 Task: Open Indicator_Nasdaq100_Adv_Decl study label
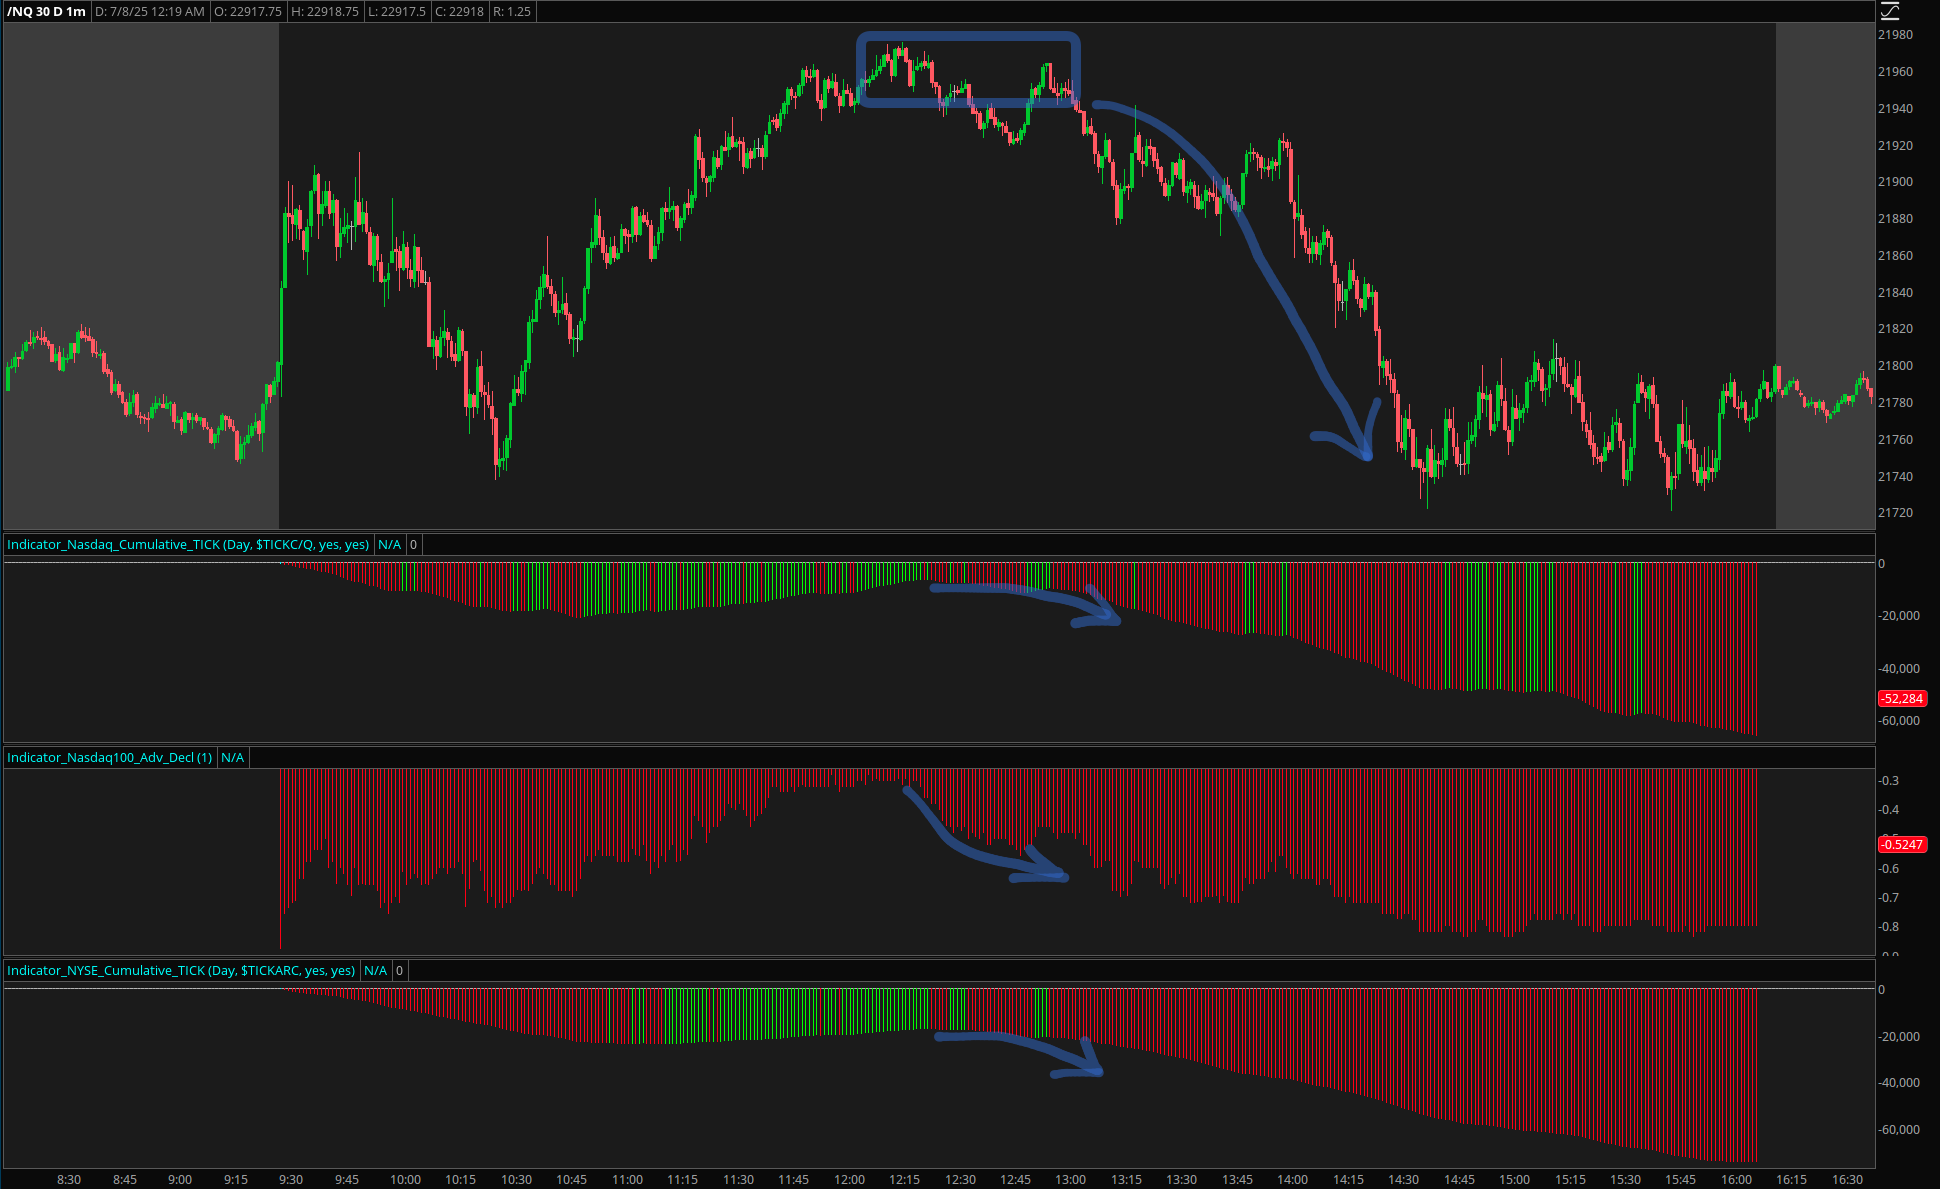(x=109, y=758)
